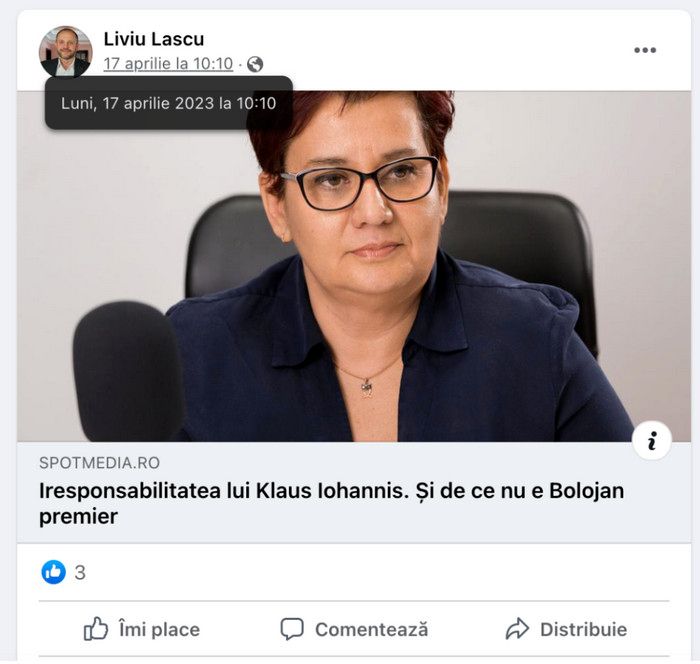The width and height of the screenshot is (700, 664).
Task: Click the SPOTMEDIA.RO source domain
Action: (x=100, y=463)
